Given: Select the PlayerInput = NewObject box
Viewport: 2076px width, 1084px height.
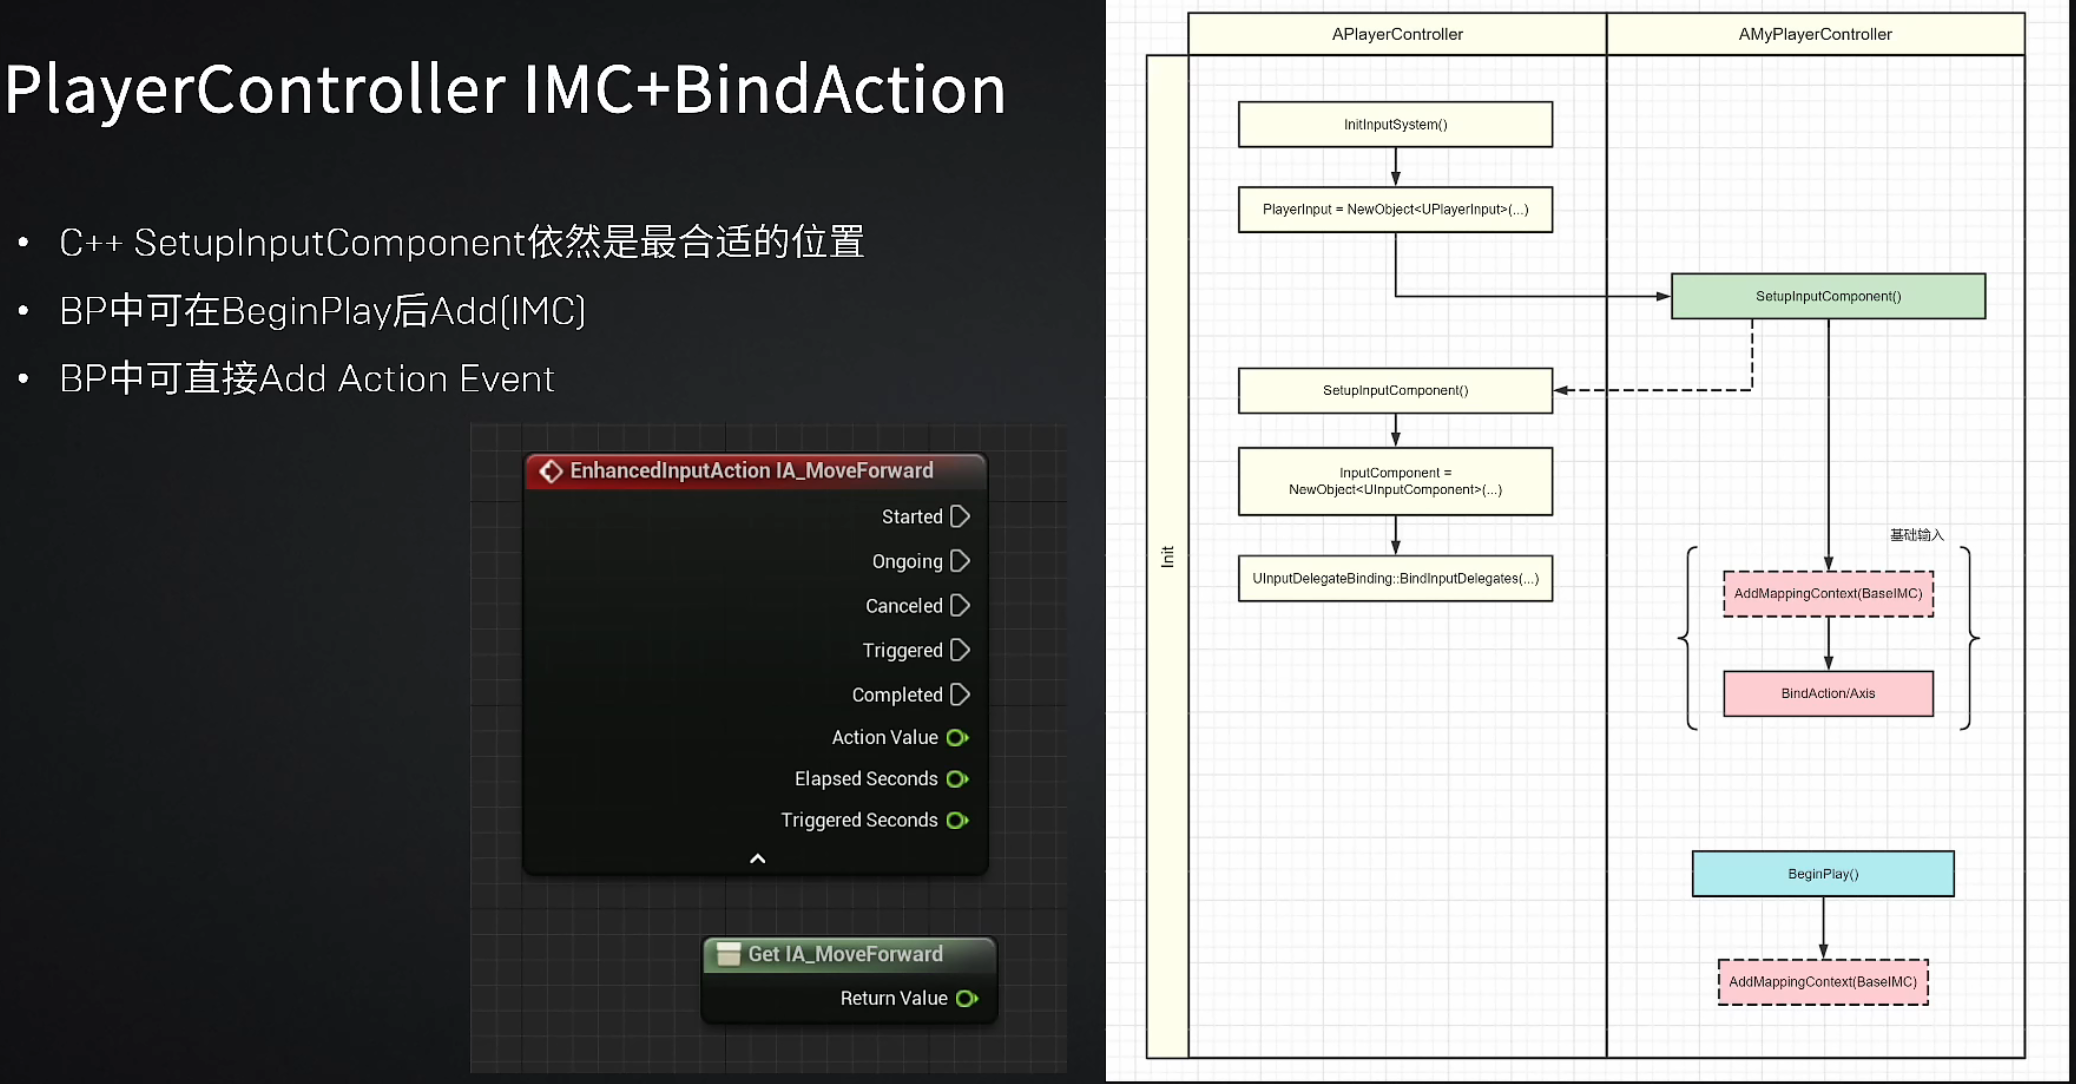Looking at the screenshot, I should (1395, 209).
